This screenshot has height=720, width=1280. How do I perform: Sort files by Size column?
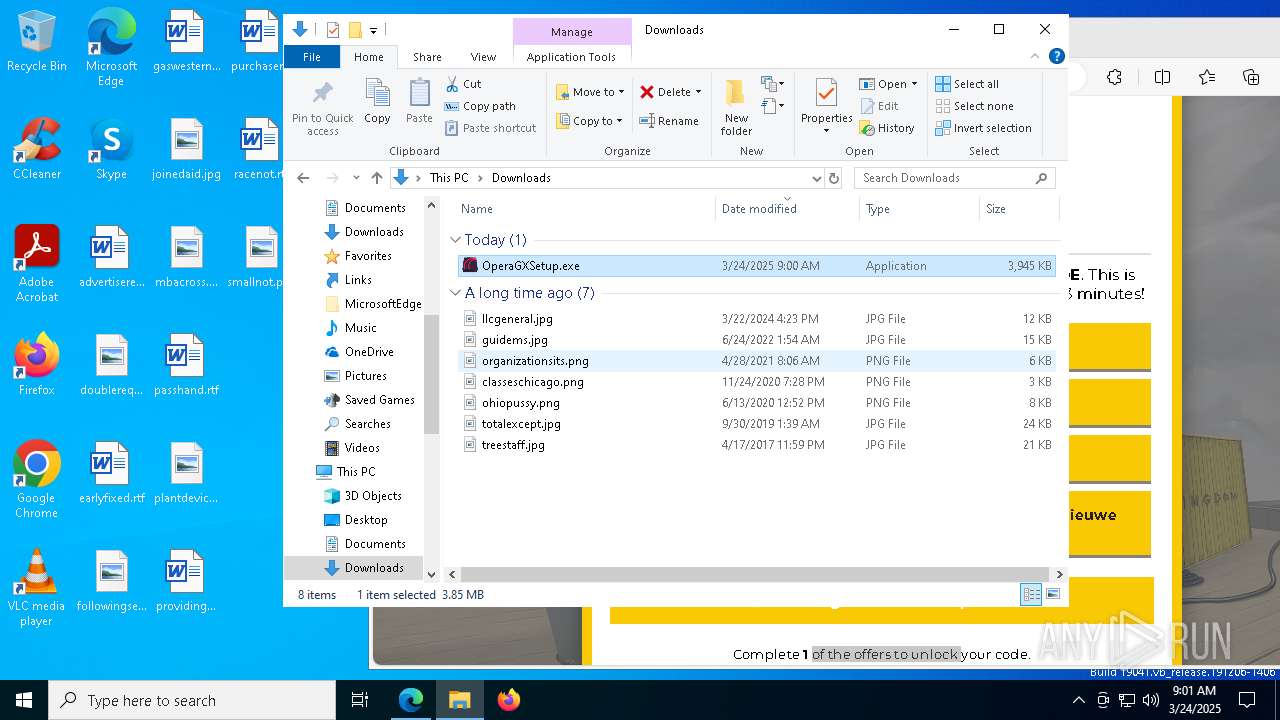[1018, 209]
